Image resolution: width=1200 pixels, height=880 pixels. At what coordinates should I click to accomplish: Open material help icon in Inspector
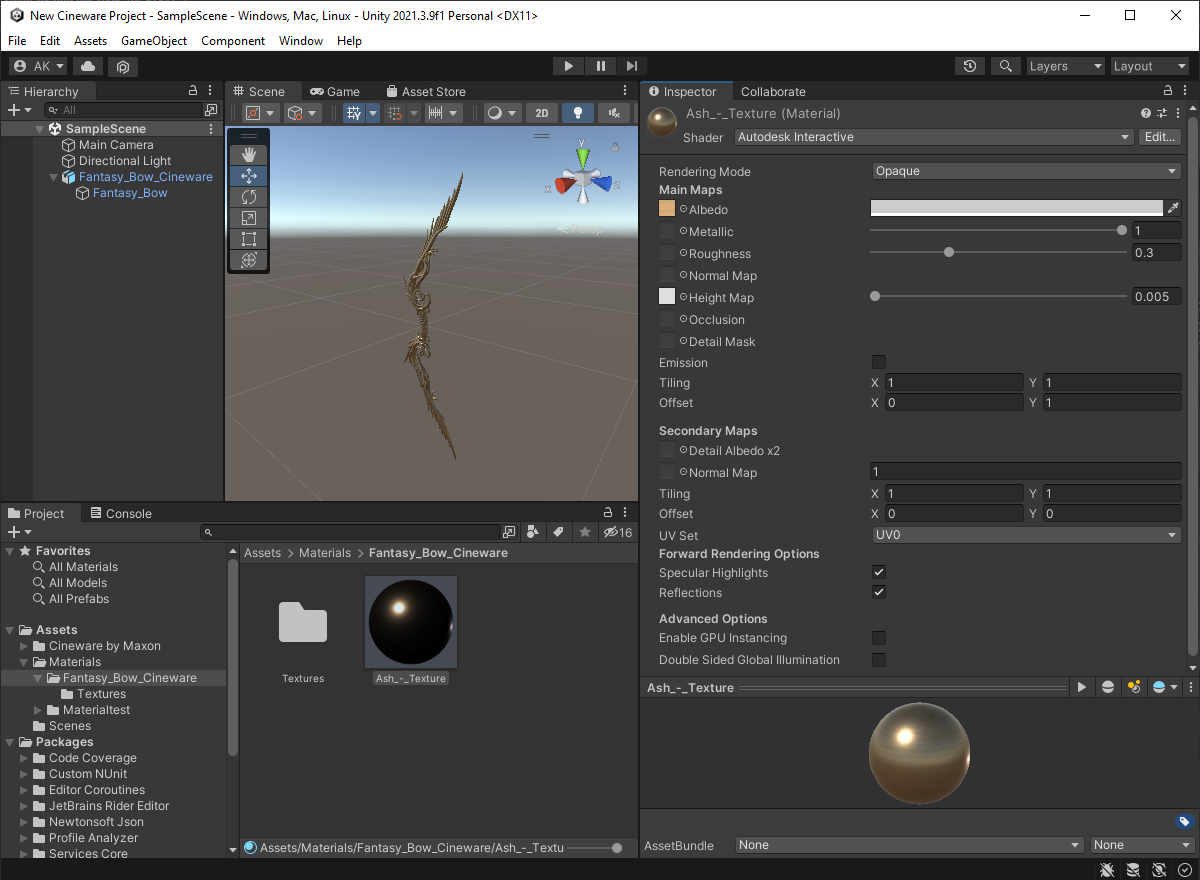[x=1147, y=113]
